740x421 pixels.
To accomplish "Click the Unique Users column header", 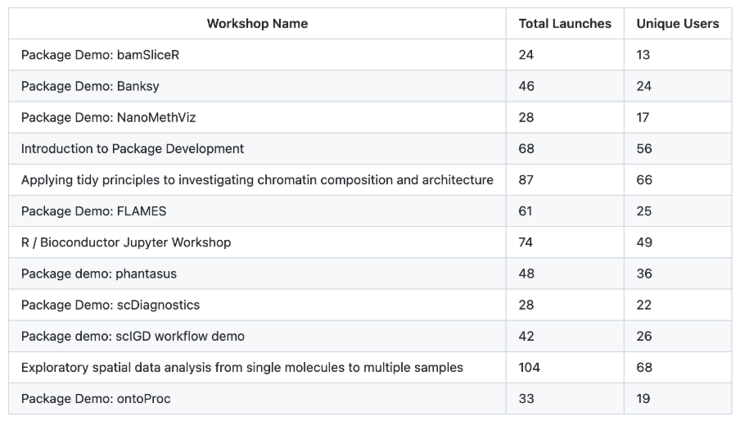I will [x=677, y=23].
